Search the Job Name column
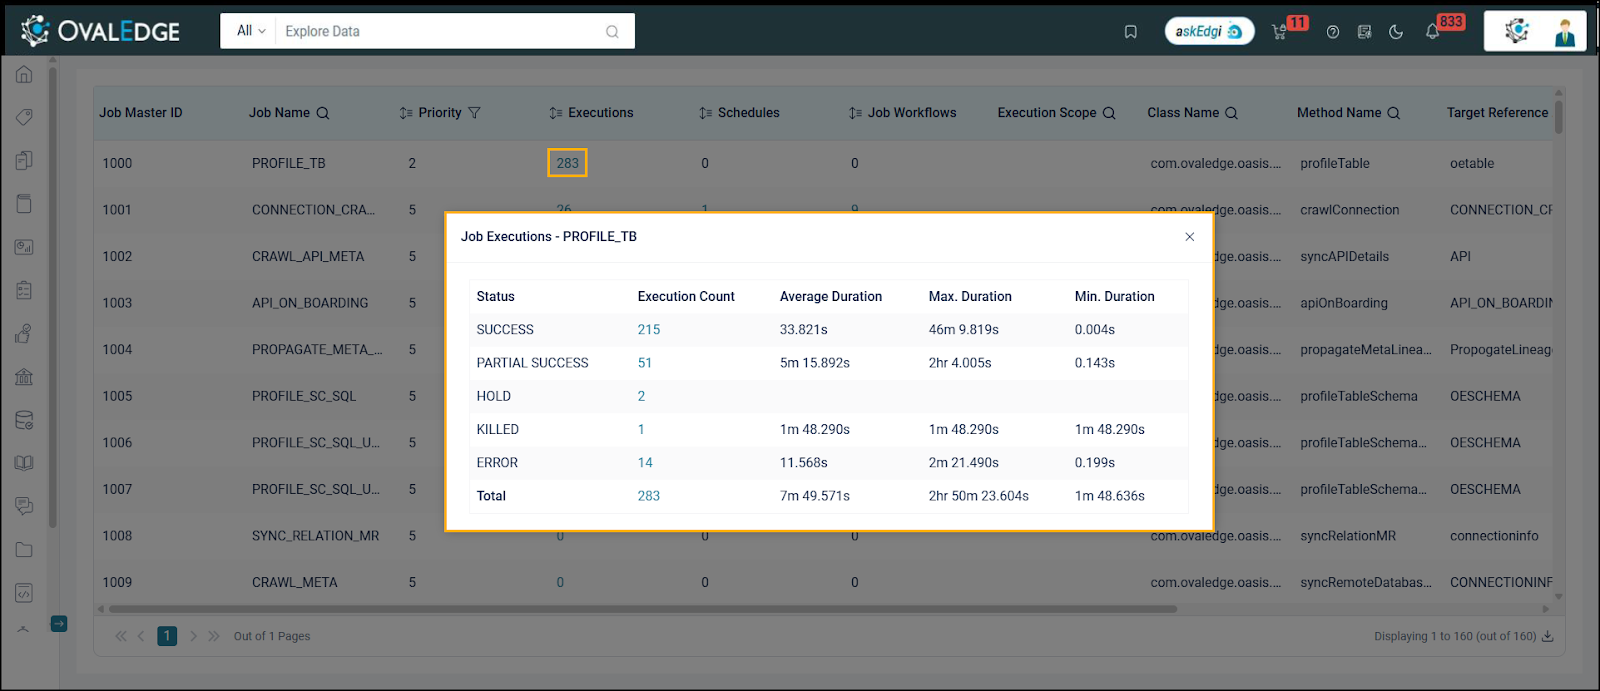Viewport: 1600px width, 691px height. 323,113
